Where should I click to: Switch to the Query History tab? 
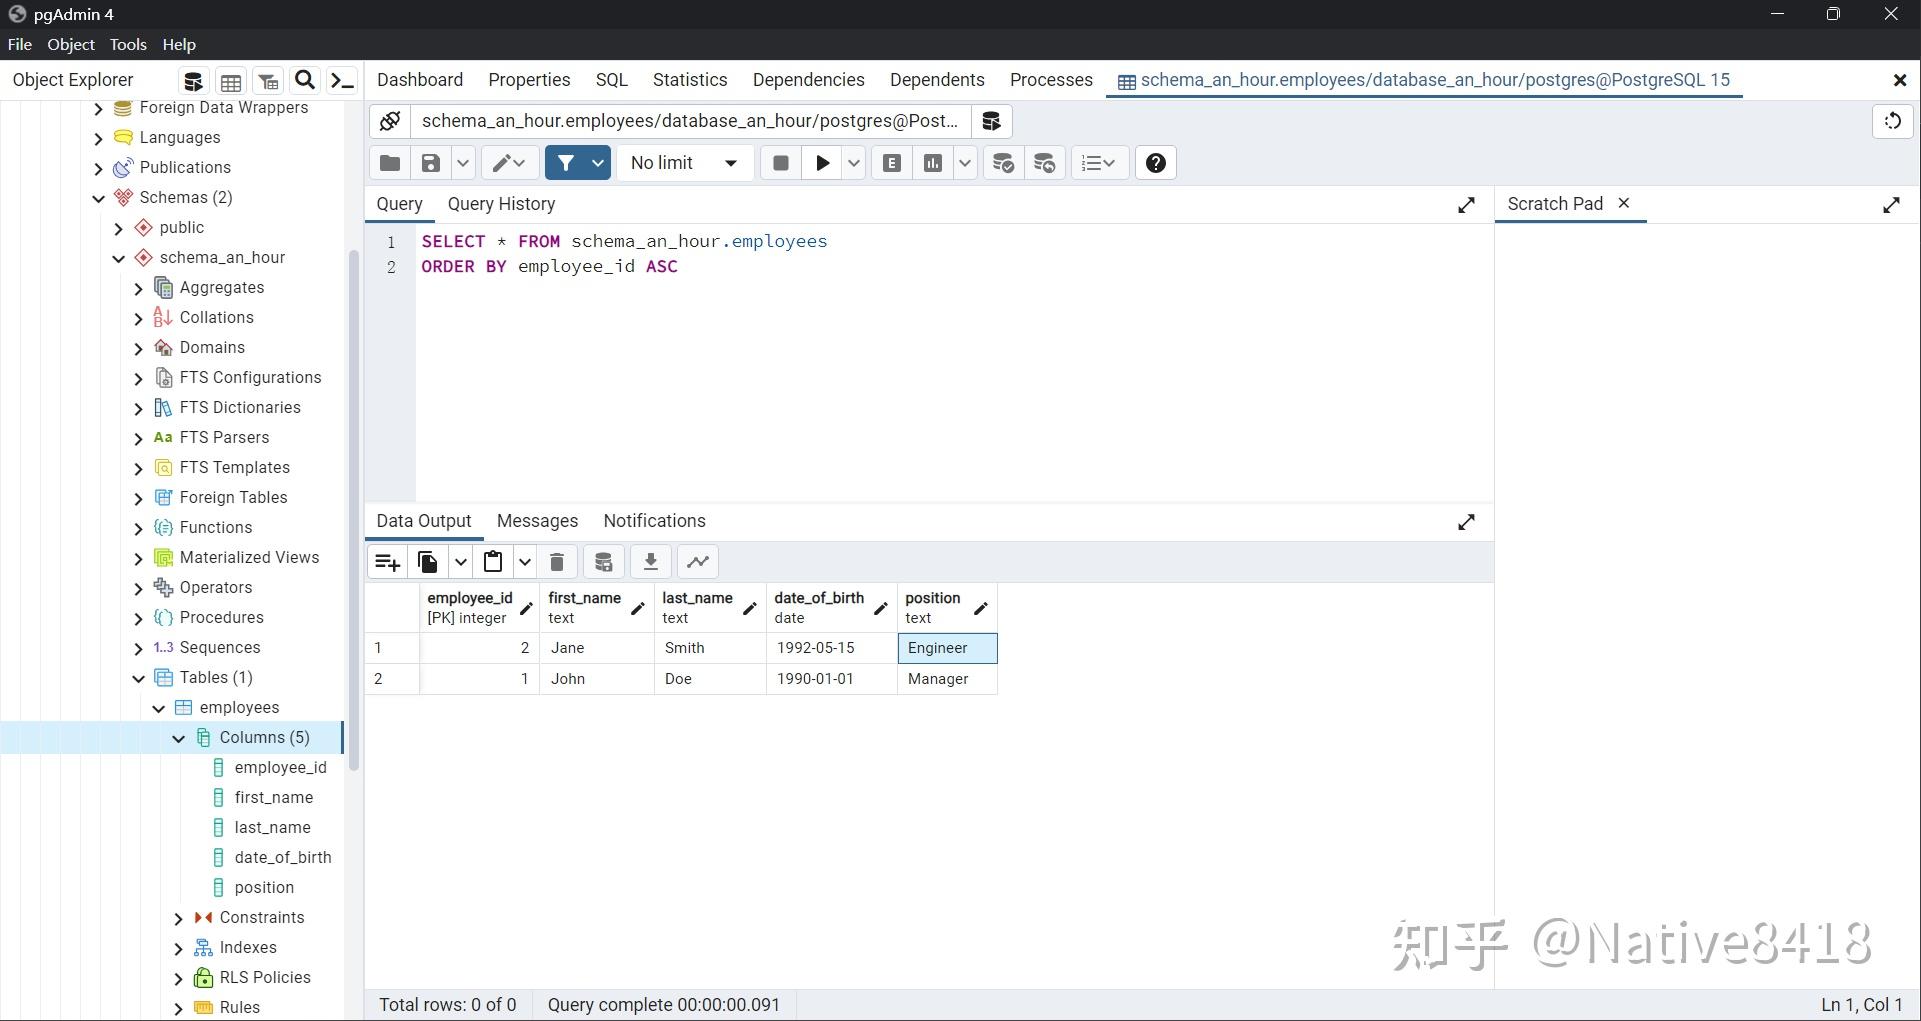(x=501, y=204)
